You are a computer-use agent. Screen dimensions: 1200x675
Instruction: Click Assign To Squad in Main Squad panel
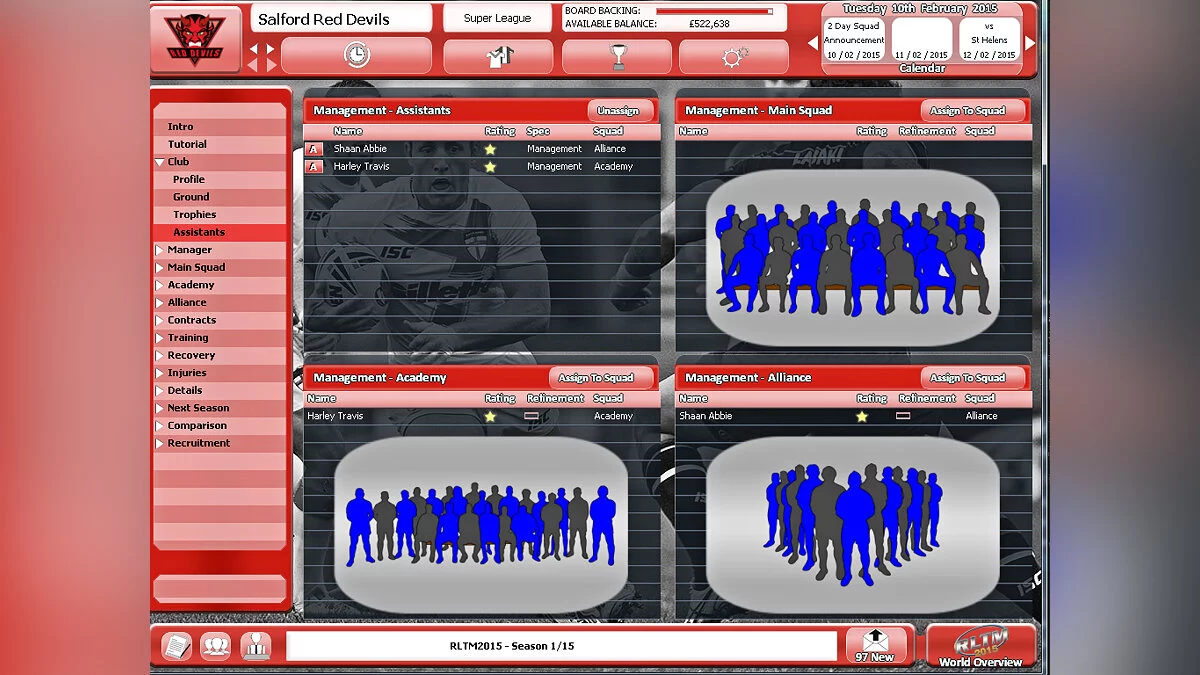[x=973, y=111]
